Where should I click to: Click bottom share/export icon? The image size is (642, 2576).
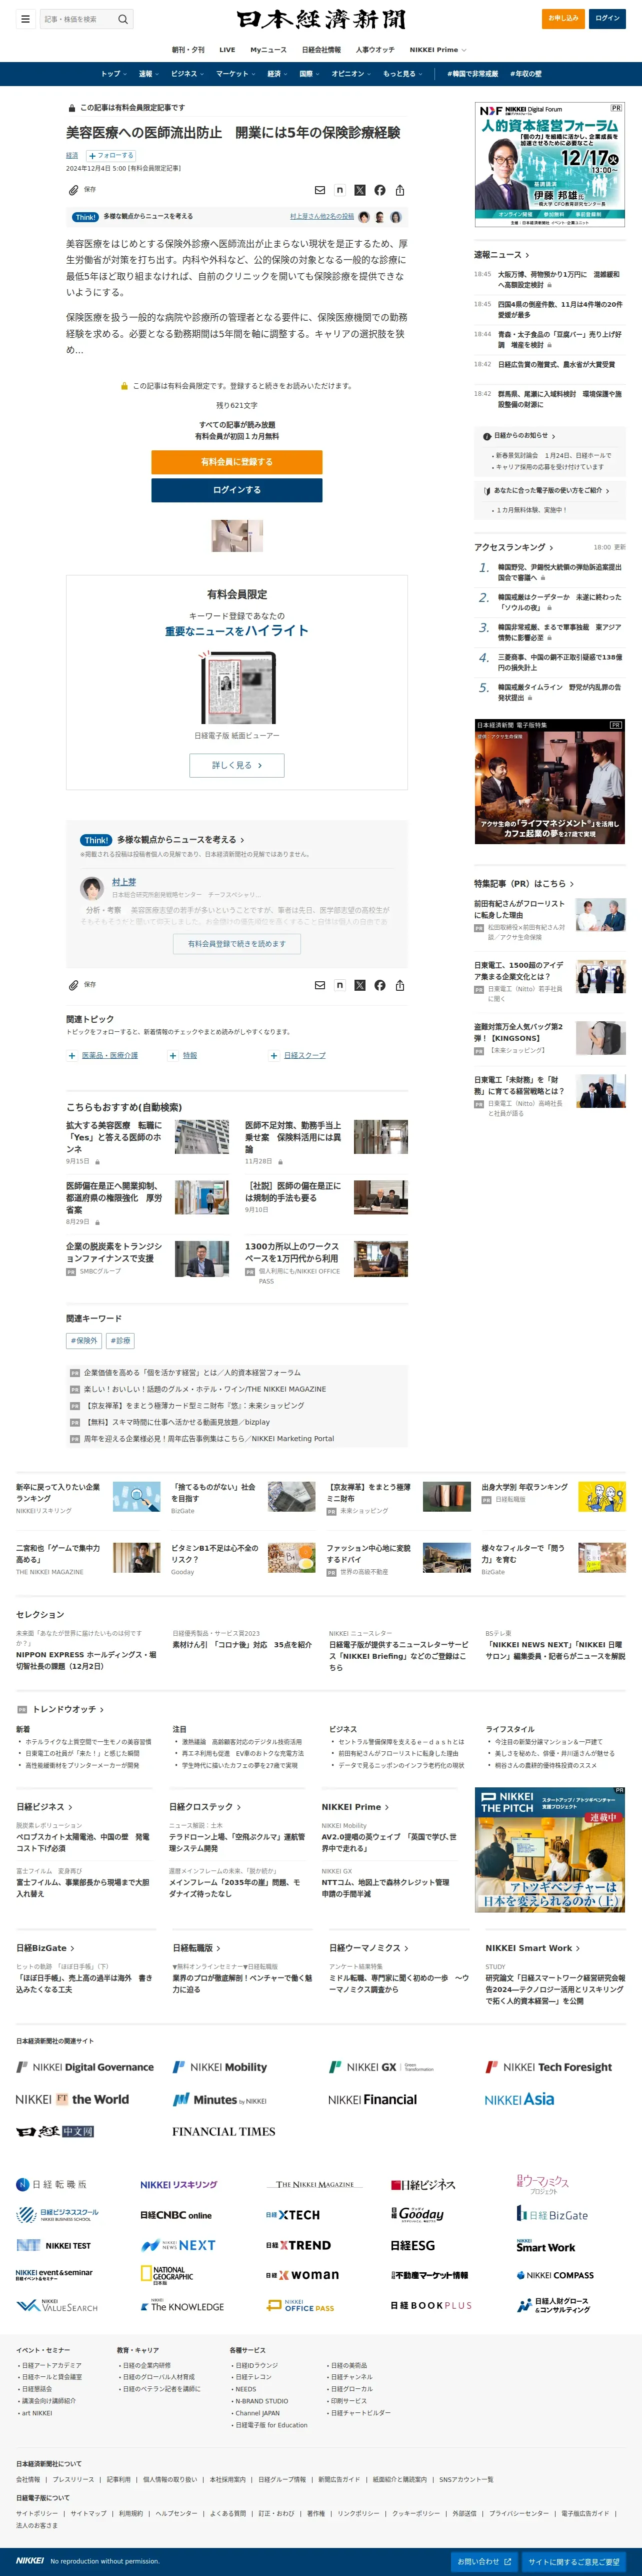click(x=400, y=985)
